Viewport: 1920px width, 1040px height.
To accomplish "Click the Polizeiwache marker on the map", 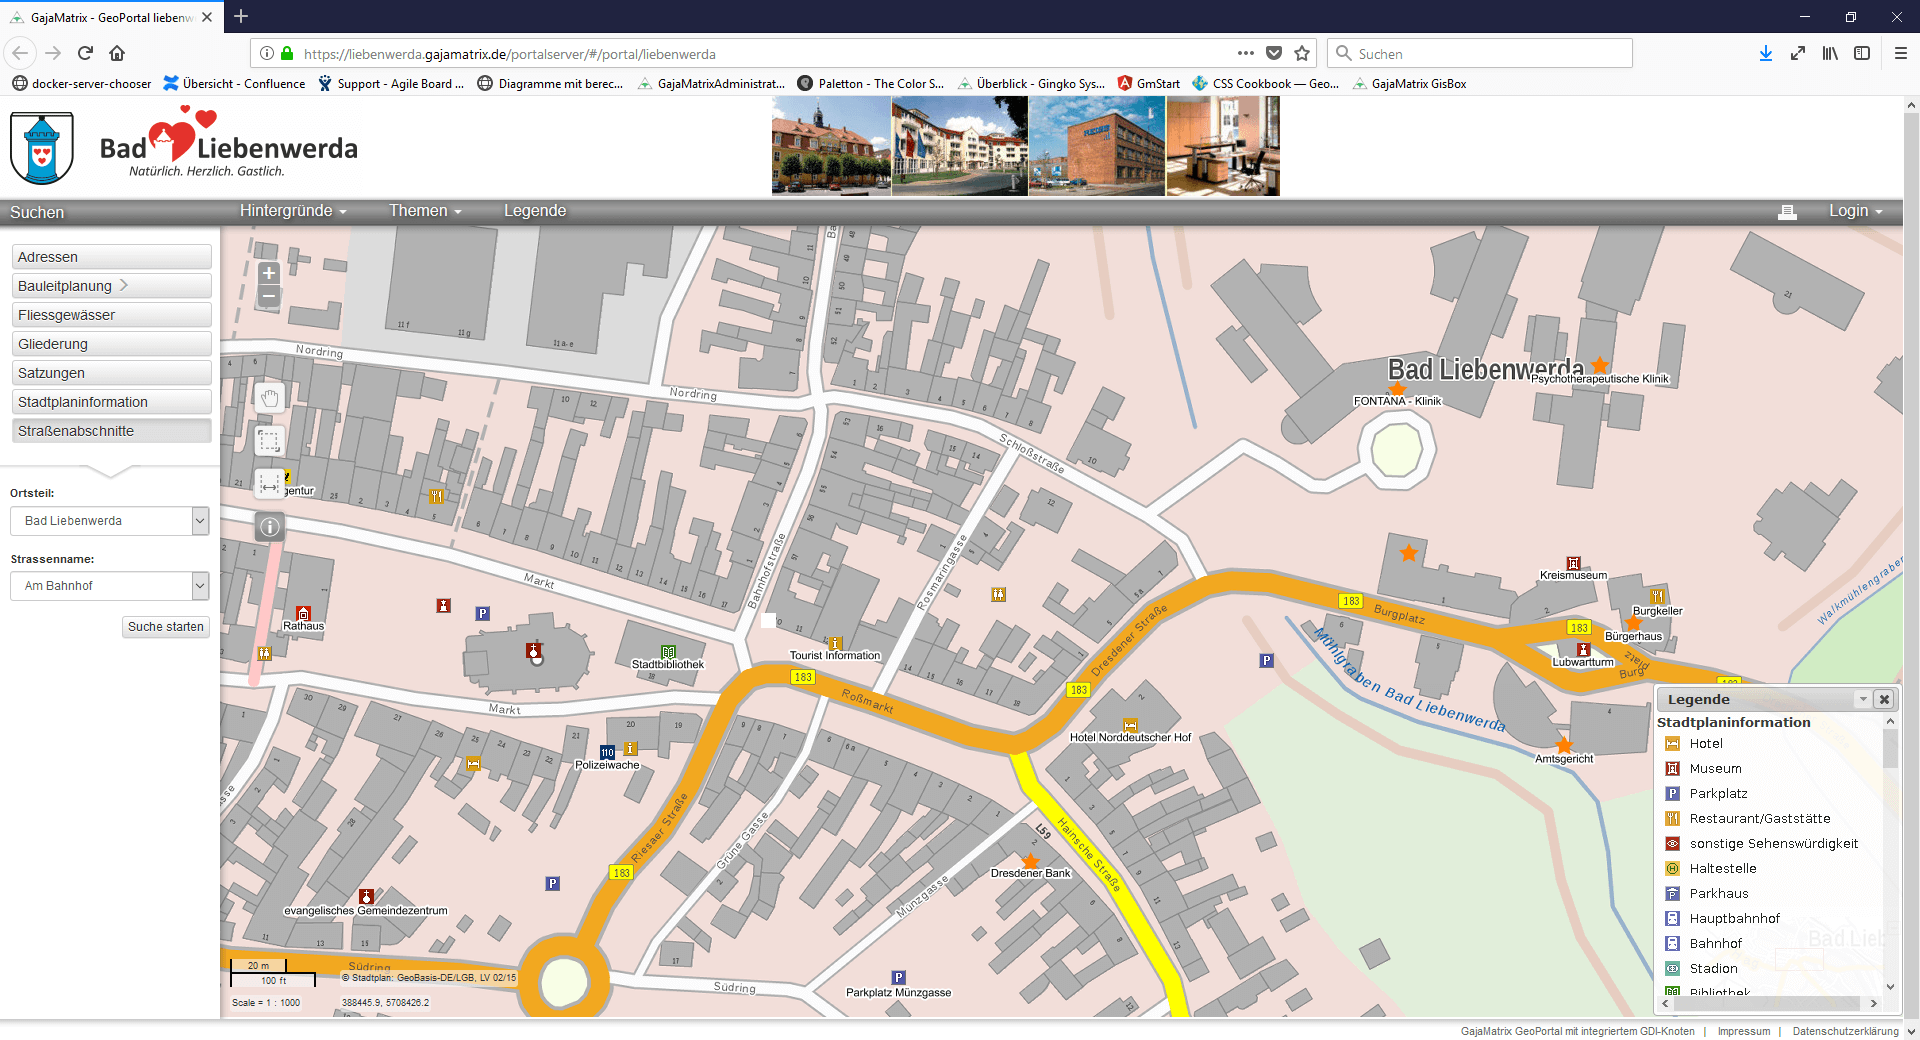I will (x=607, y=752).
